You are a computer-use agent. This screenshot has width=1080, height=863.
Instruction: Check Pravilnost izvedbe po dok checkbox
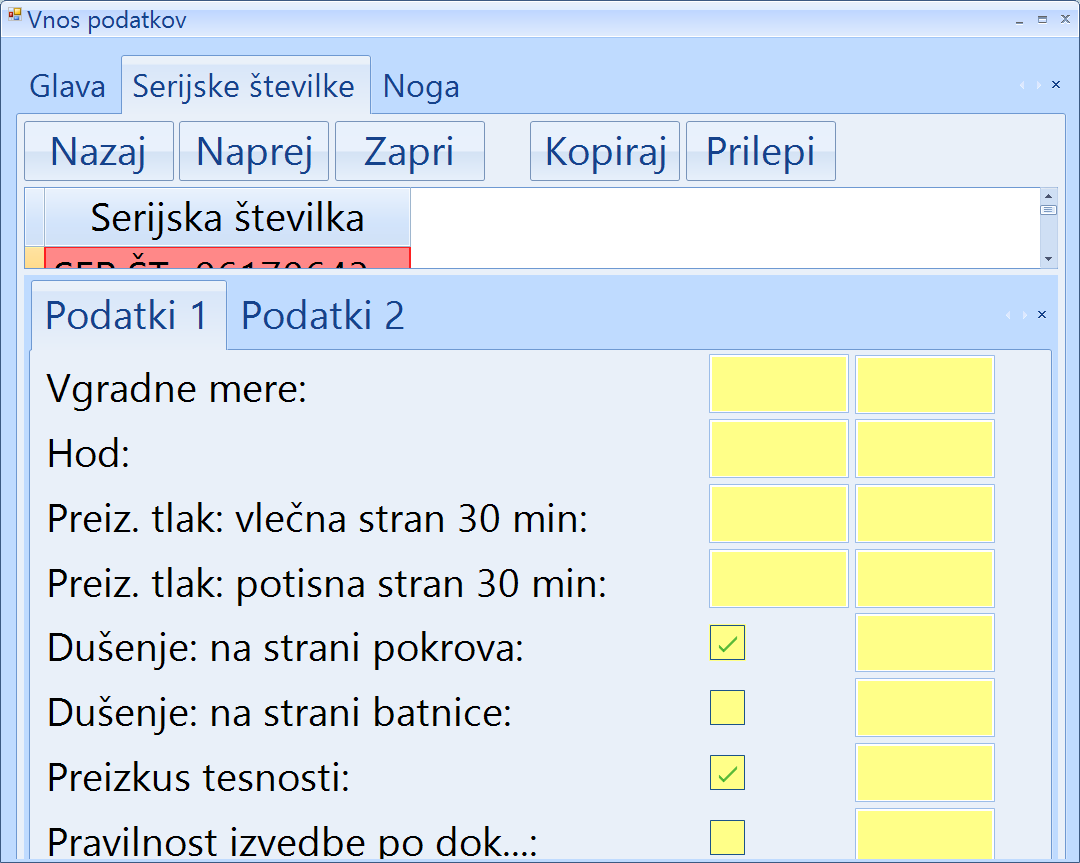[727, 837]
